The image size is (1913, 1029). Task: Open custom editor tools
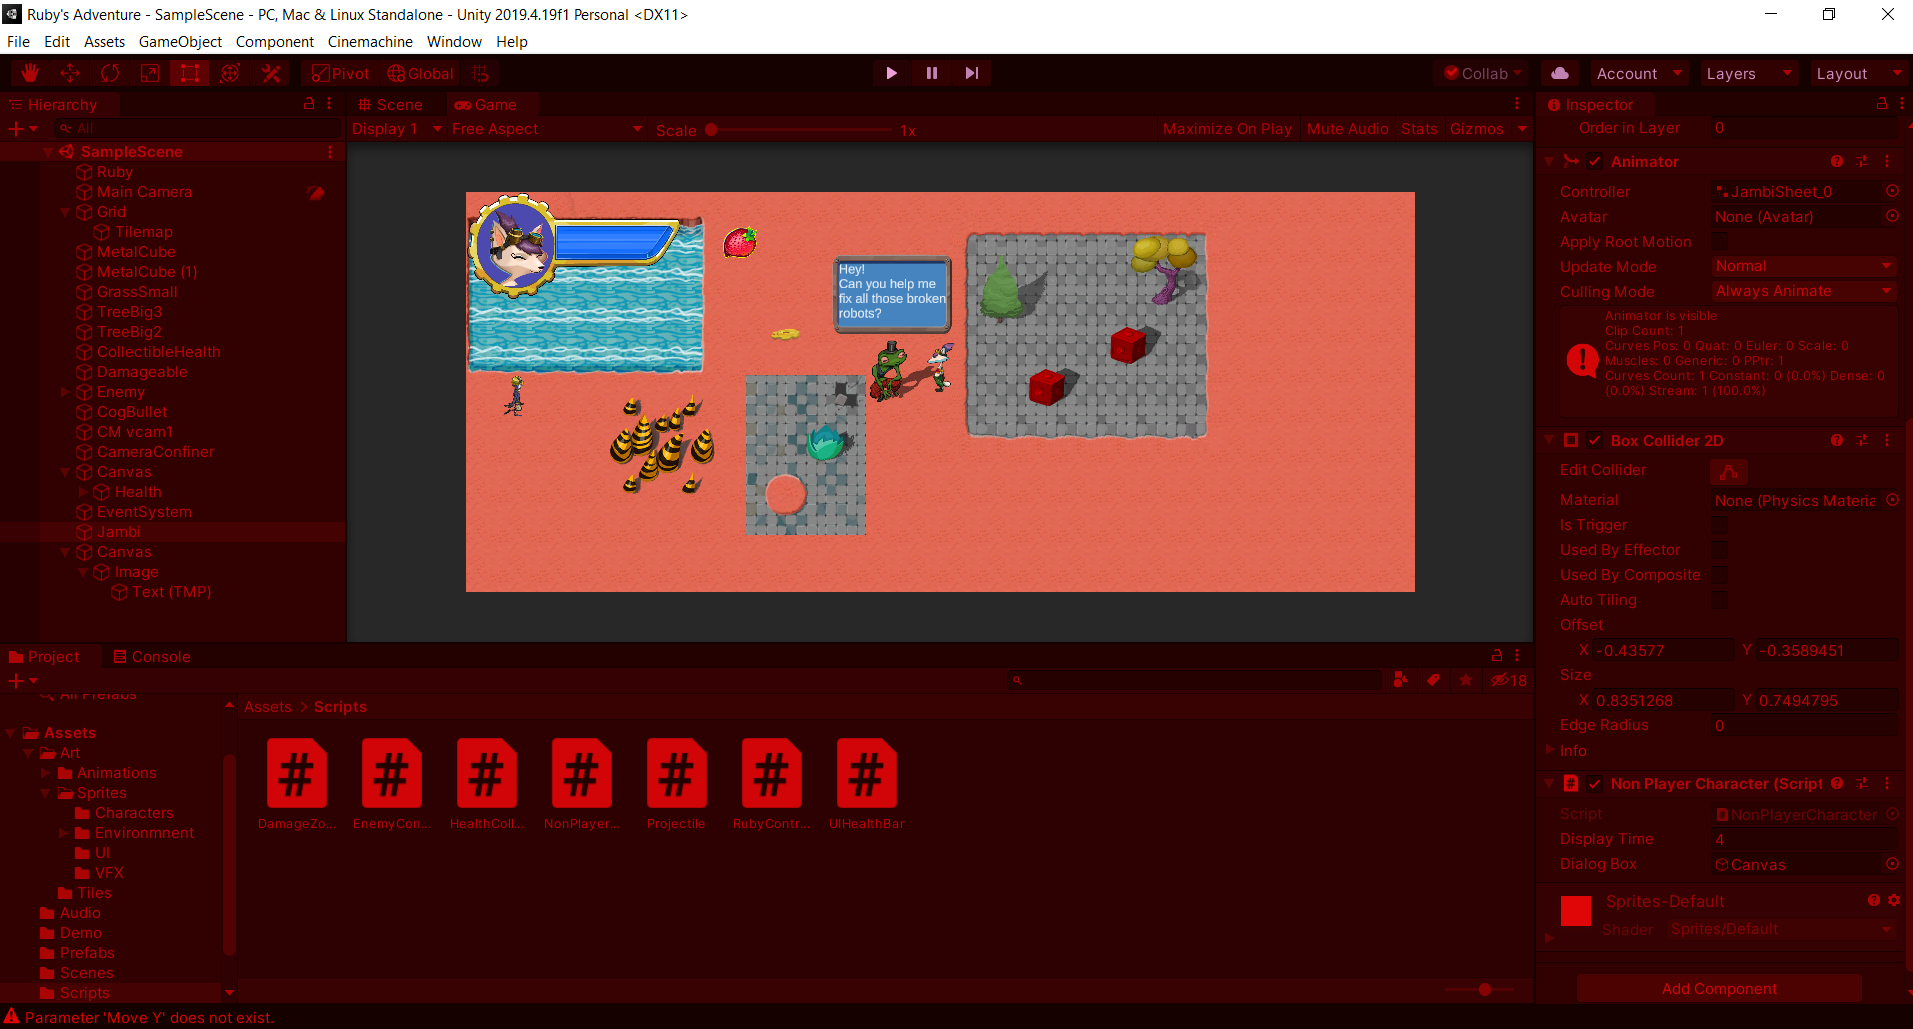pyautogui.click(x=270, y=73)
